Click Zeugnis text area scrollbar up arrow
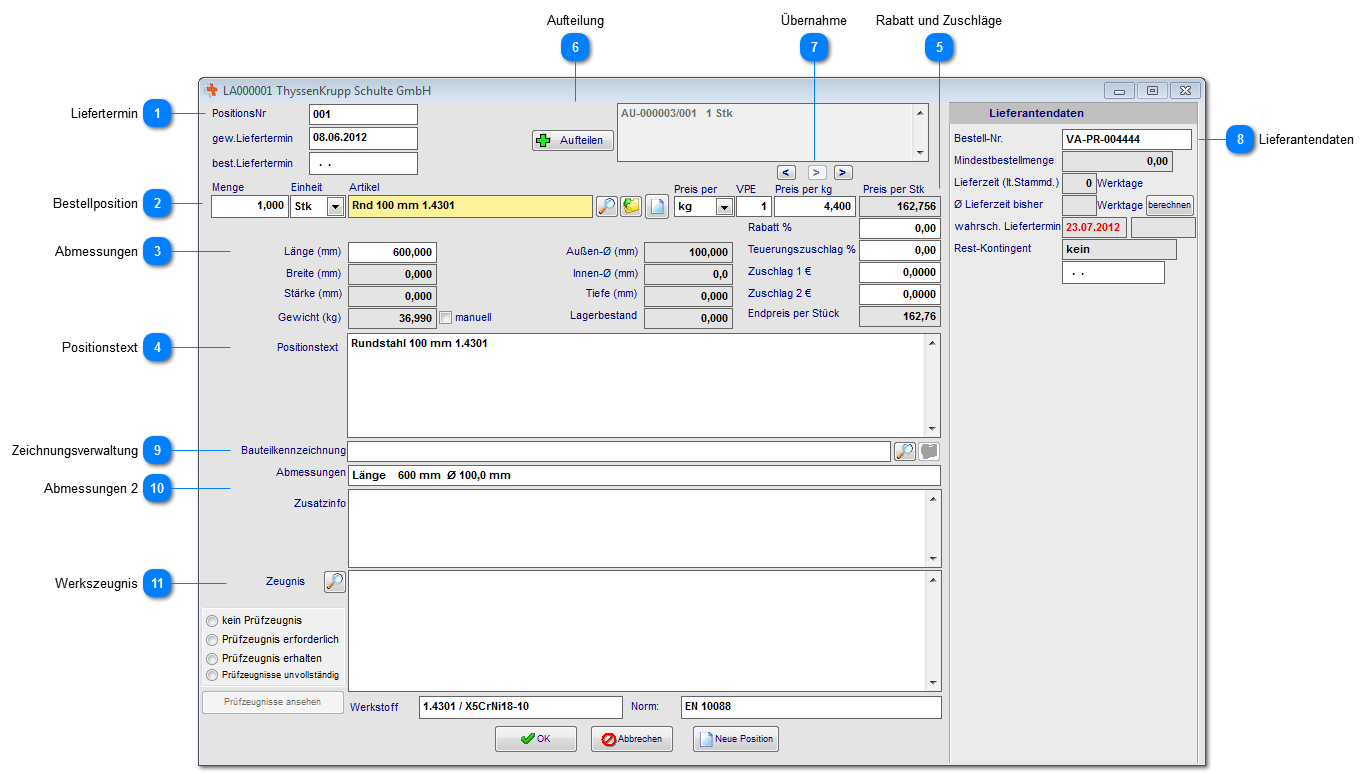This screenshot has width=1370, height=774. [933, 580]
